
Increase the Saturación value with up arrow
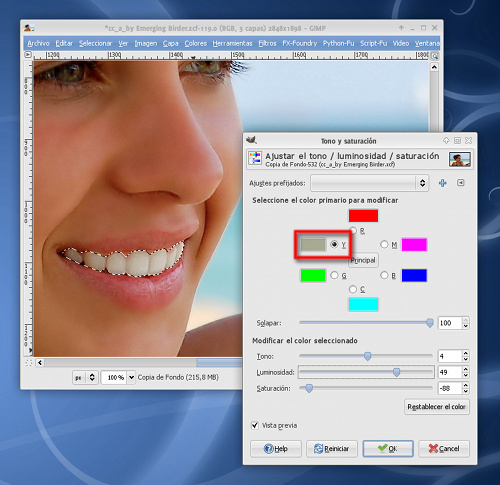coord(466,385)
